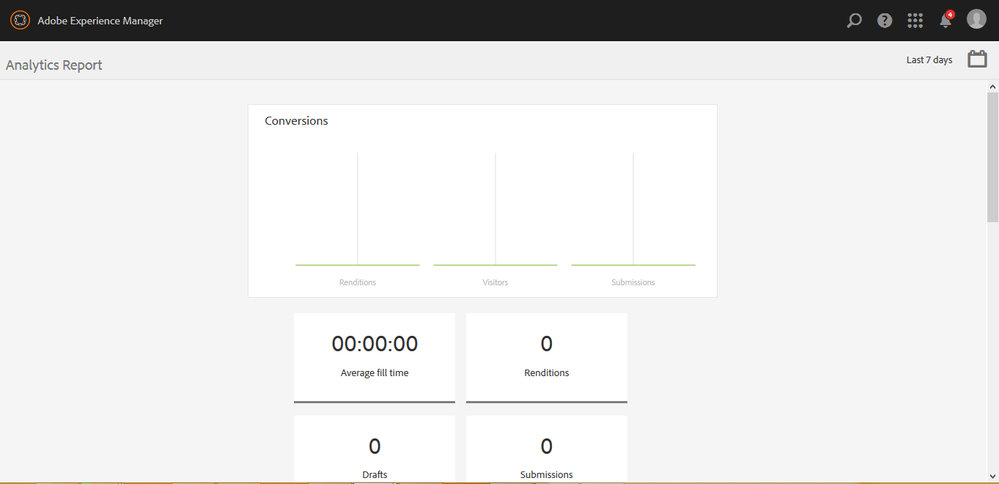999x484 pixels.
Task: Click the Conversions chart heading
Action: [x=296, y=121]
